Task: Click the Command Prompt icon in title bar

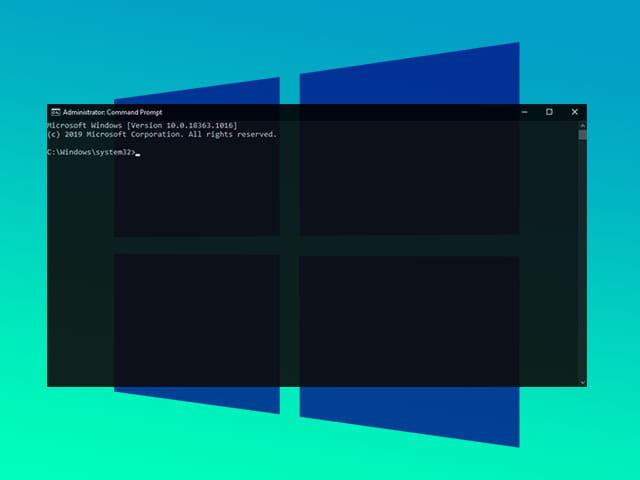Action: (x=56, y=112)
